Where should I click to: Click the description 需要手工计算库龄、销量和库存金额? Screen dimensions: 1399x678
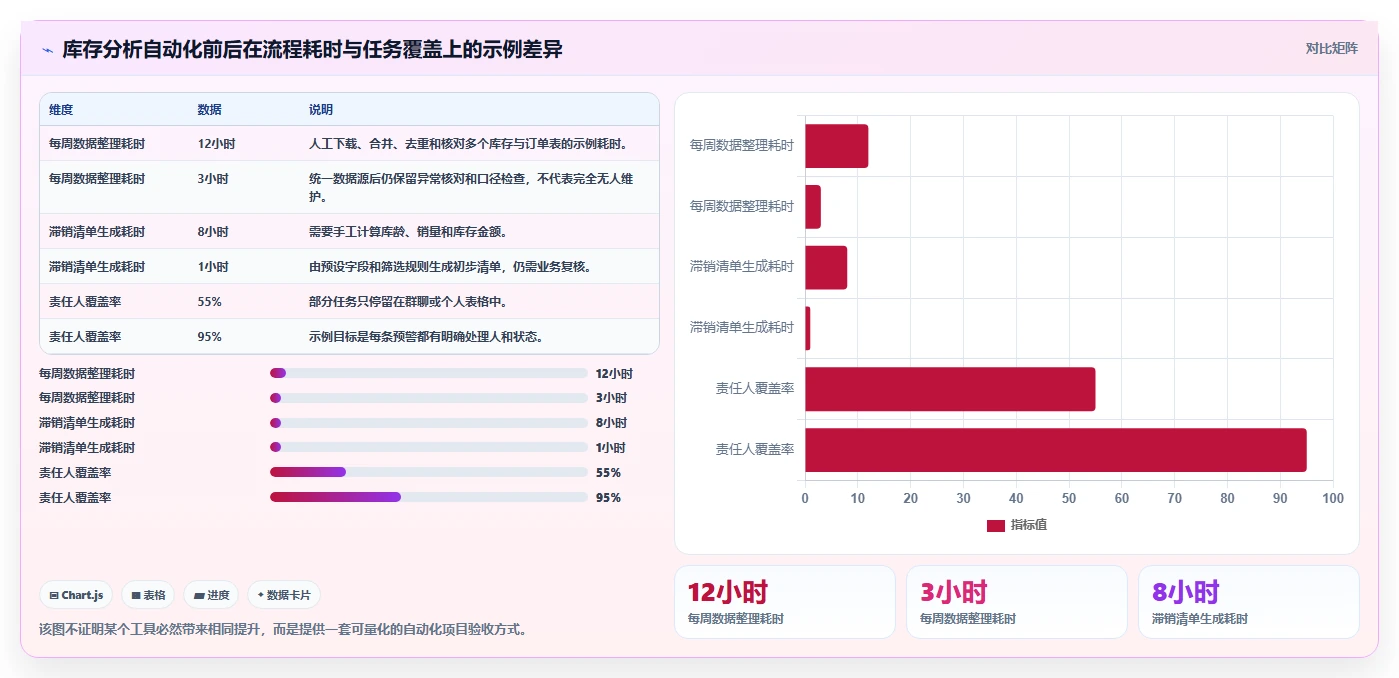[x=409, y=232]
